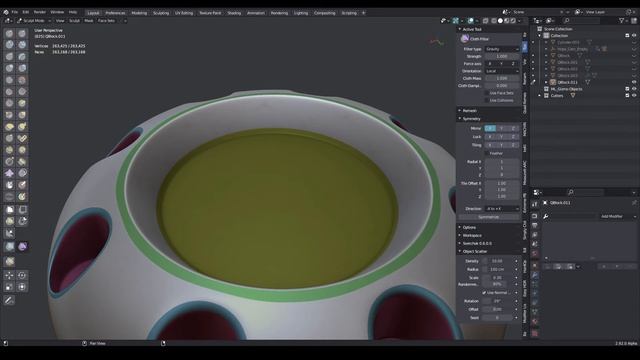This screenshot has height=360, width=640.
Task: Select the Move transform tool
Action: pyautogui.click(x=9, y=276)
